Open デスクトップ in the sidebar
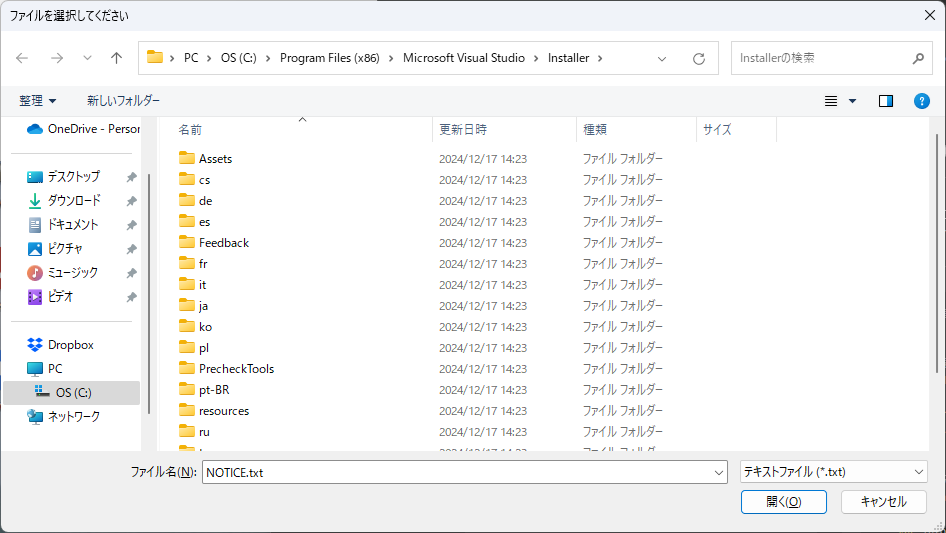This screenshot has height=533, width=946. point(74,177)
